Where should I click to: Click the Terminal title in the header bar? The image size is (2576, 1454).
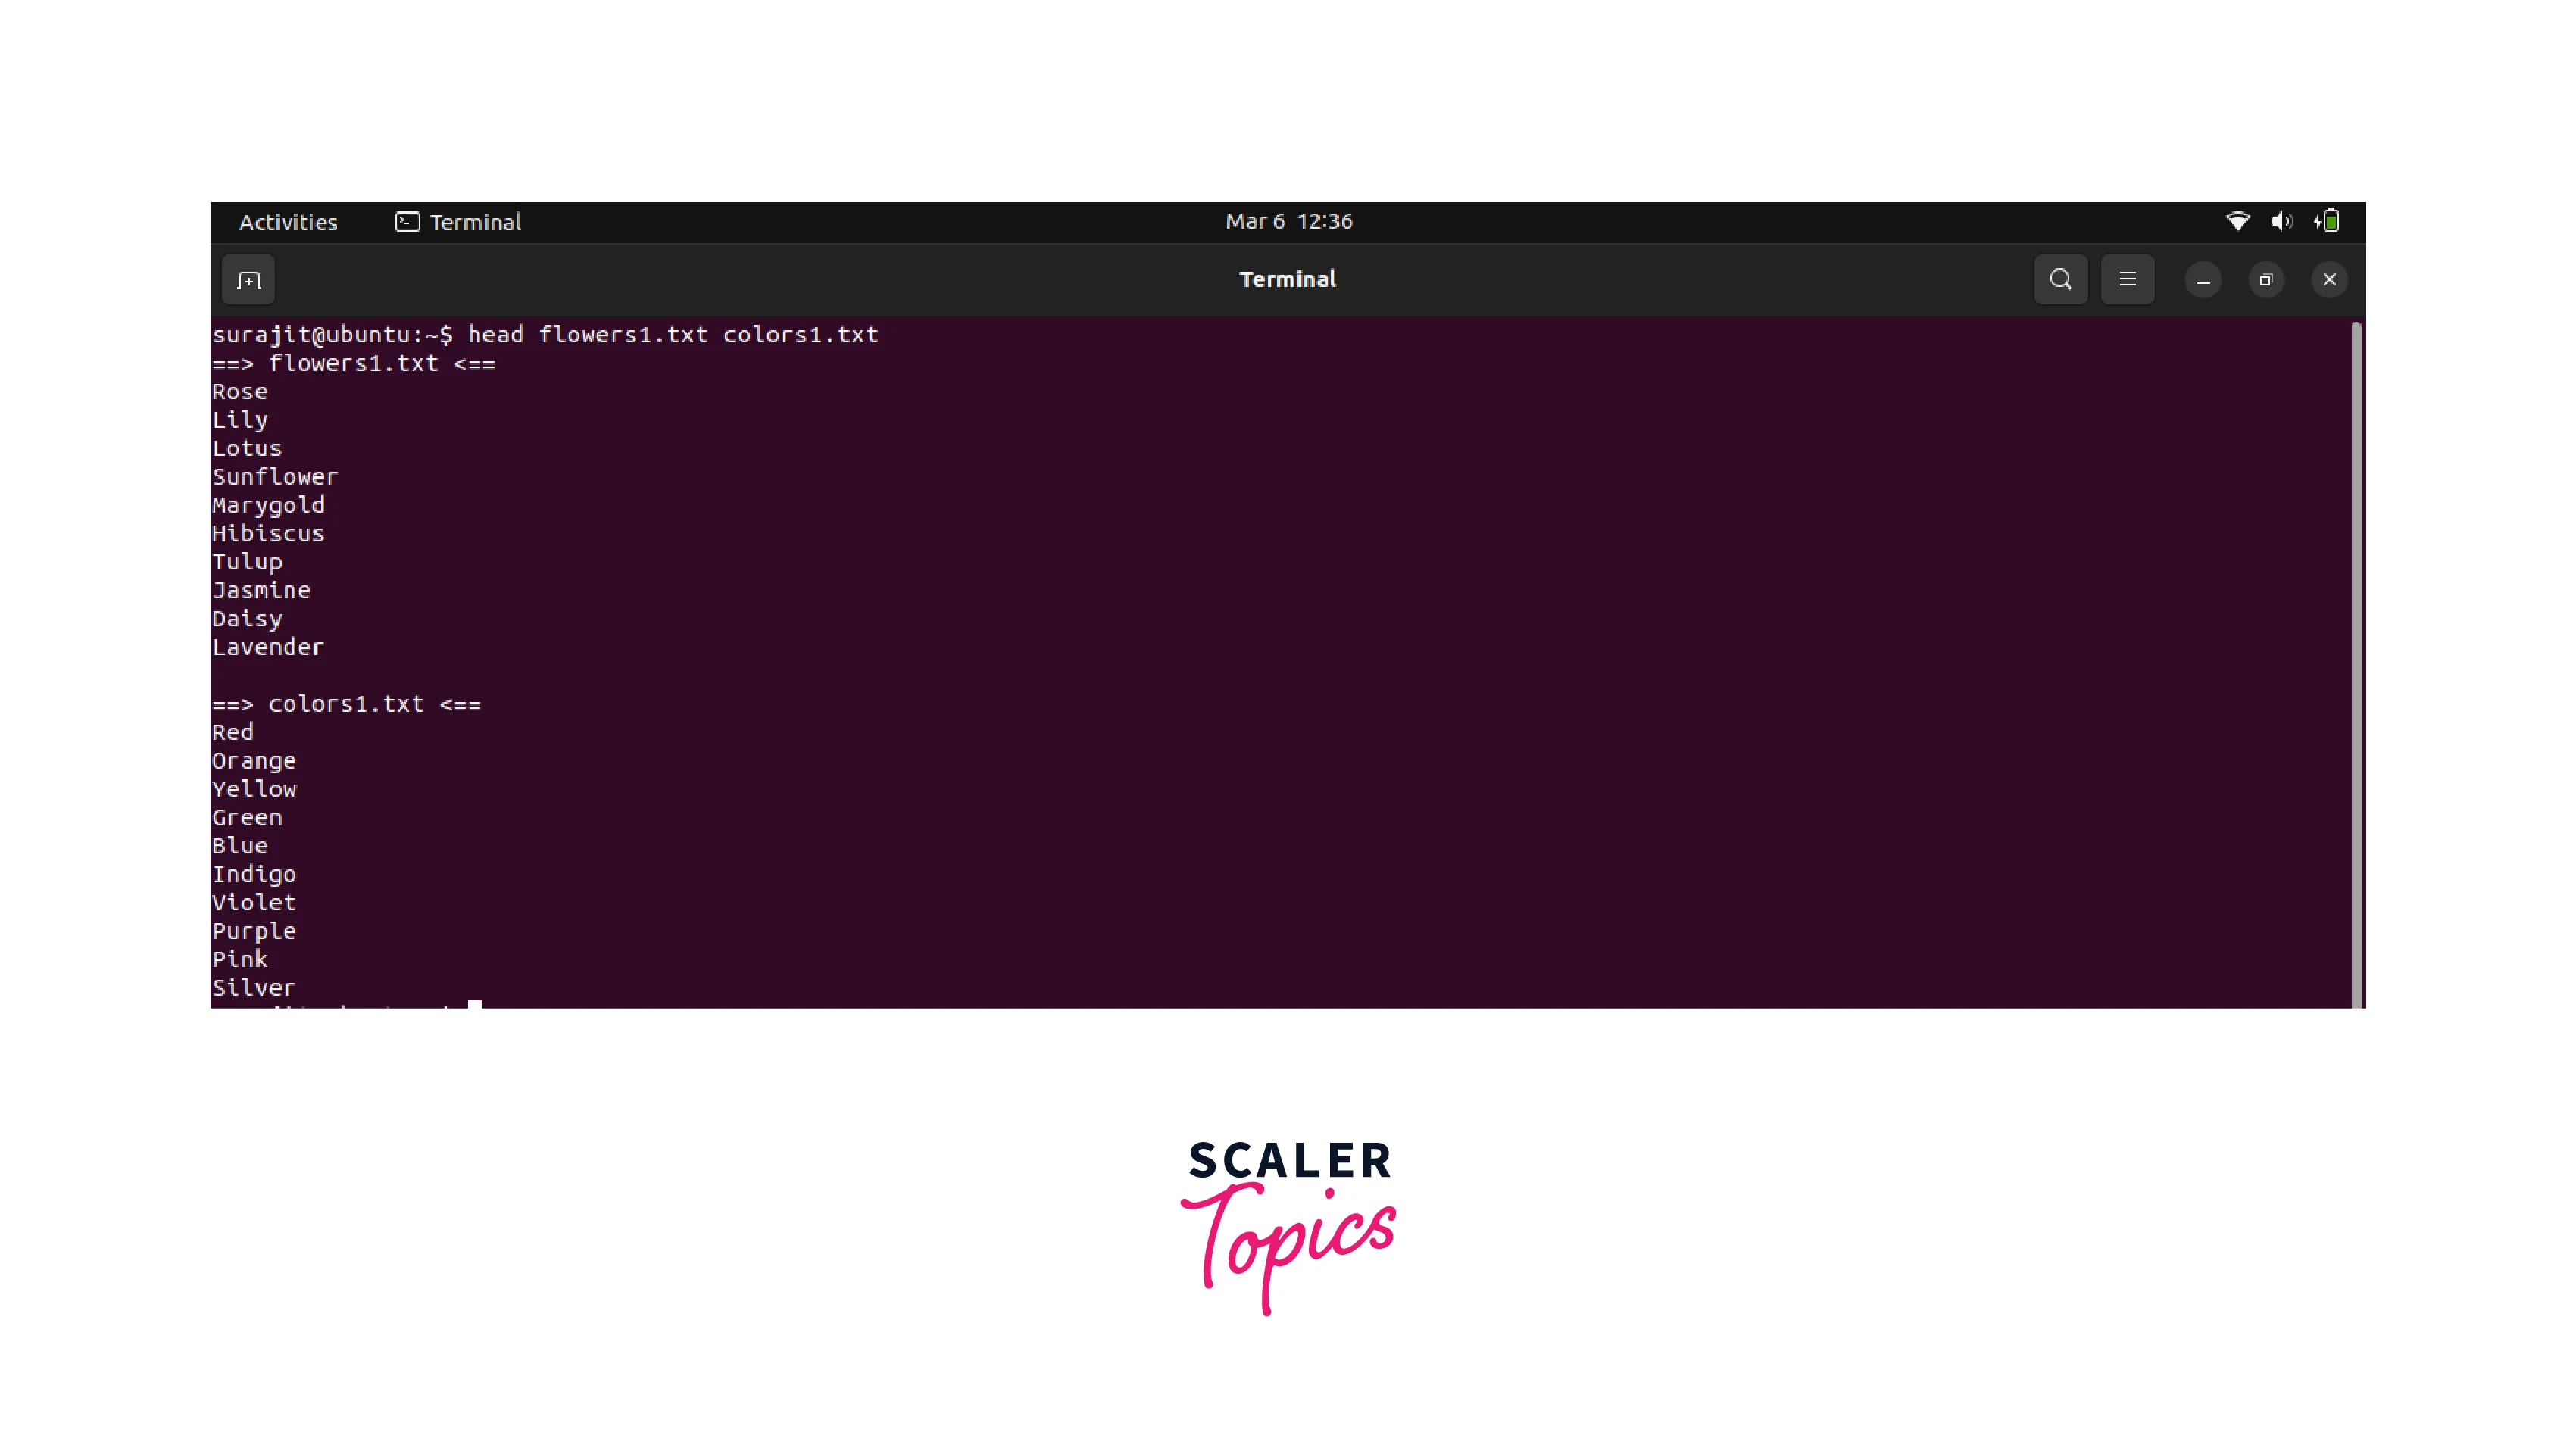(1287, 279)
